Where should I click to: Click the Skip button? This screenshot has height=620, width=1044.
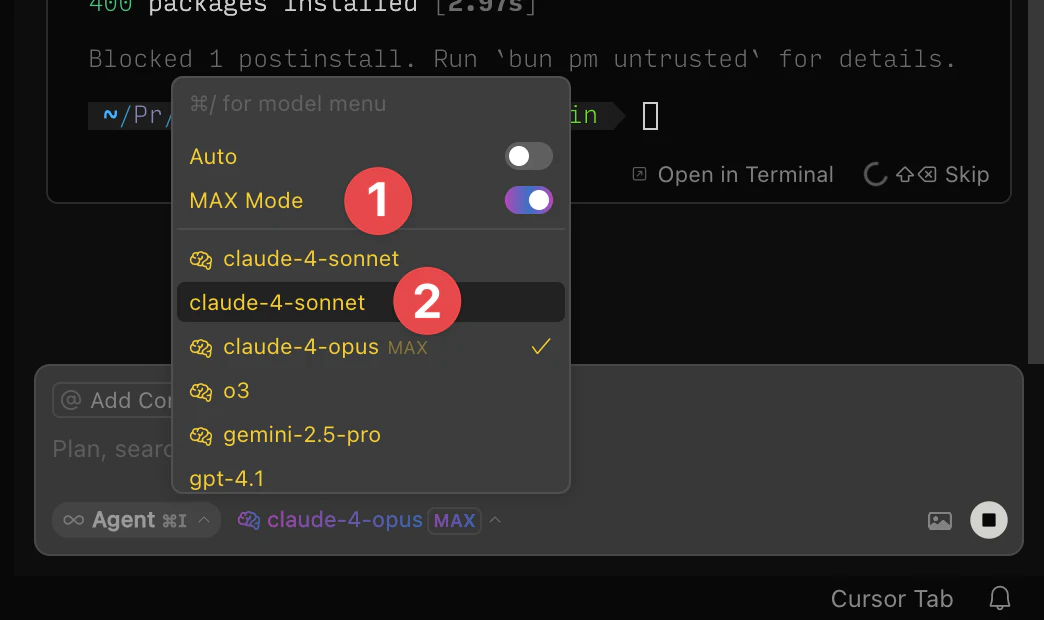point(967,174)
